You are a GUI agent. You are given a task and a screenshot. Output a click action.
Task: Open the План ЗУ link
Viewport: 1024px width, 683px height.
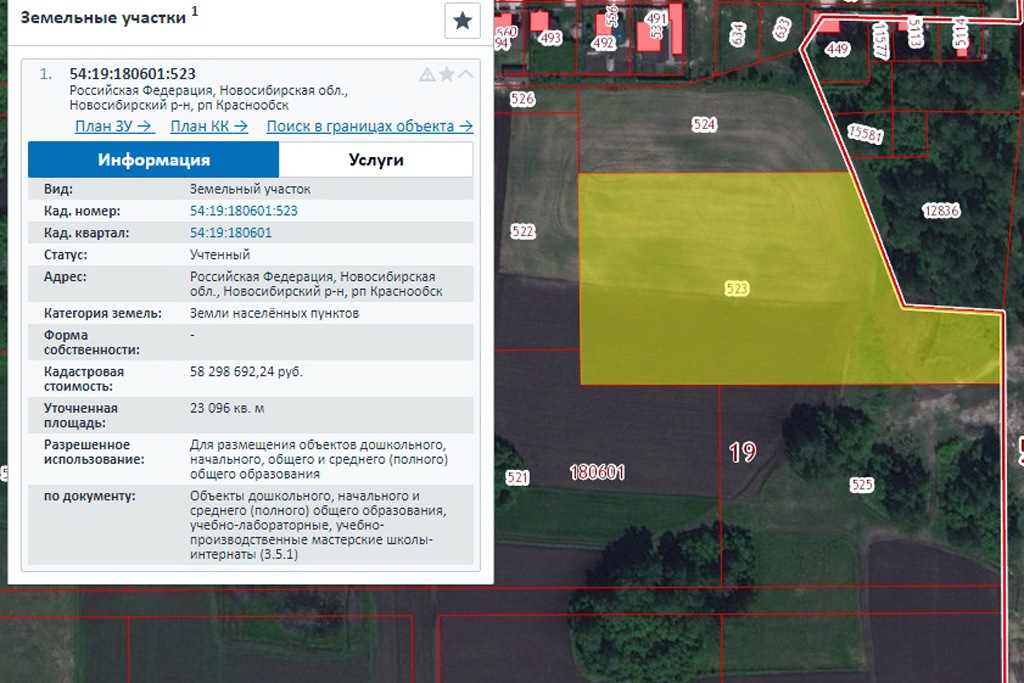coord(114,126)
